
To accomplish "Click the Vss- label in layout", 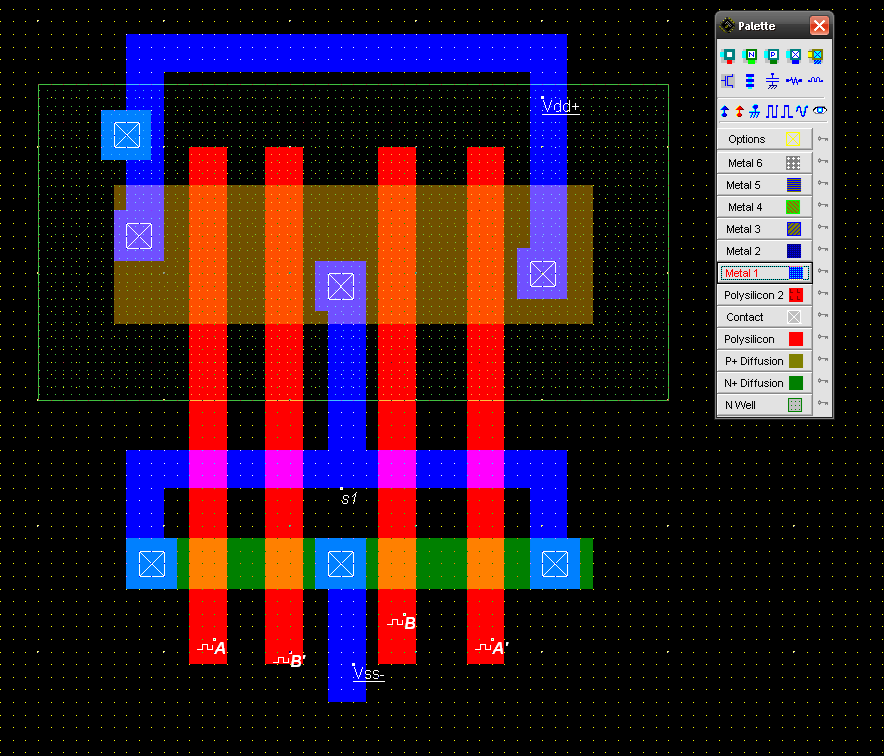I will (369, 673).
